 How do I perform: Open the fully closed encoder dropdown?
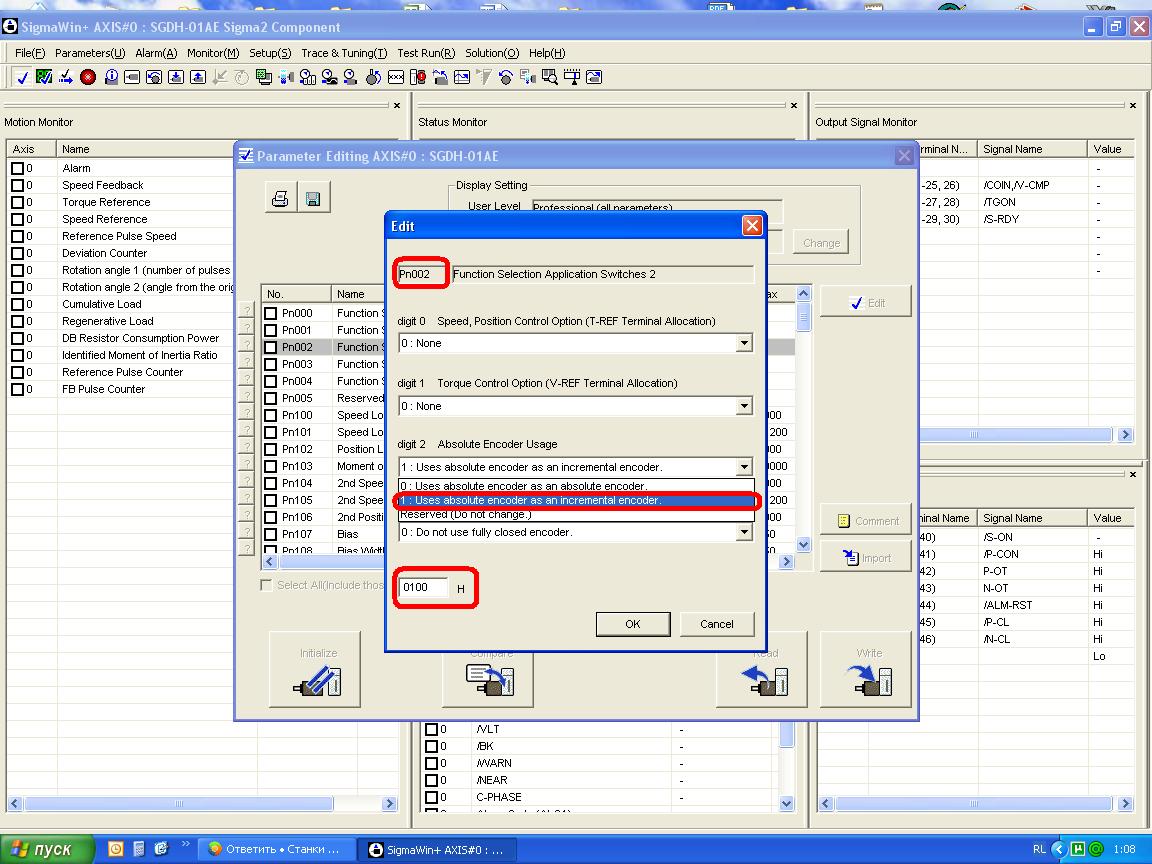pos(744,533)
